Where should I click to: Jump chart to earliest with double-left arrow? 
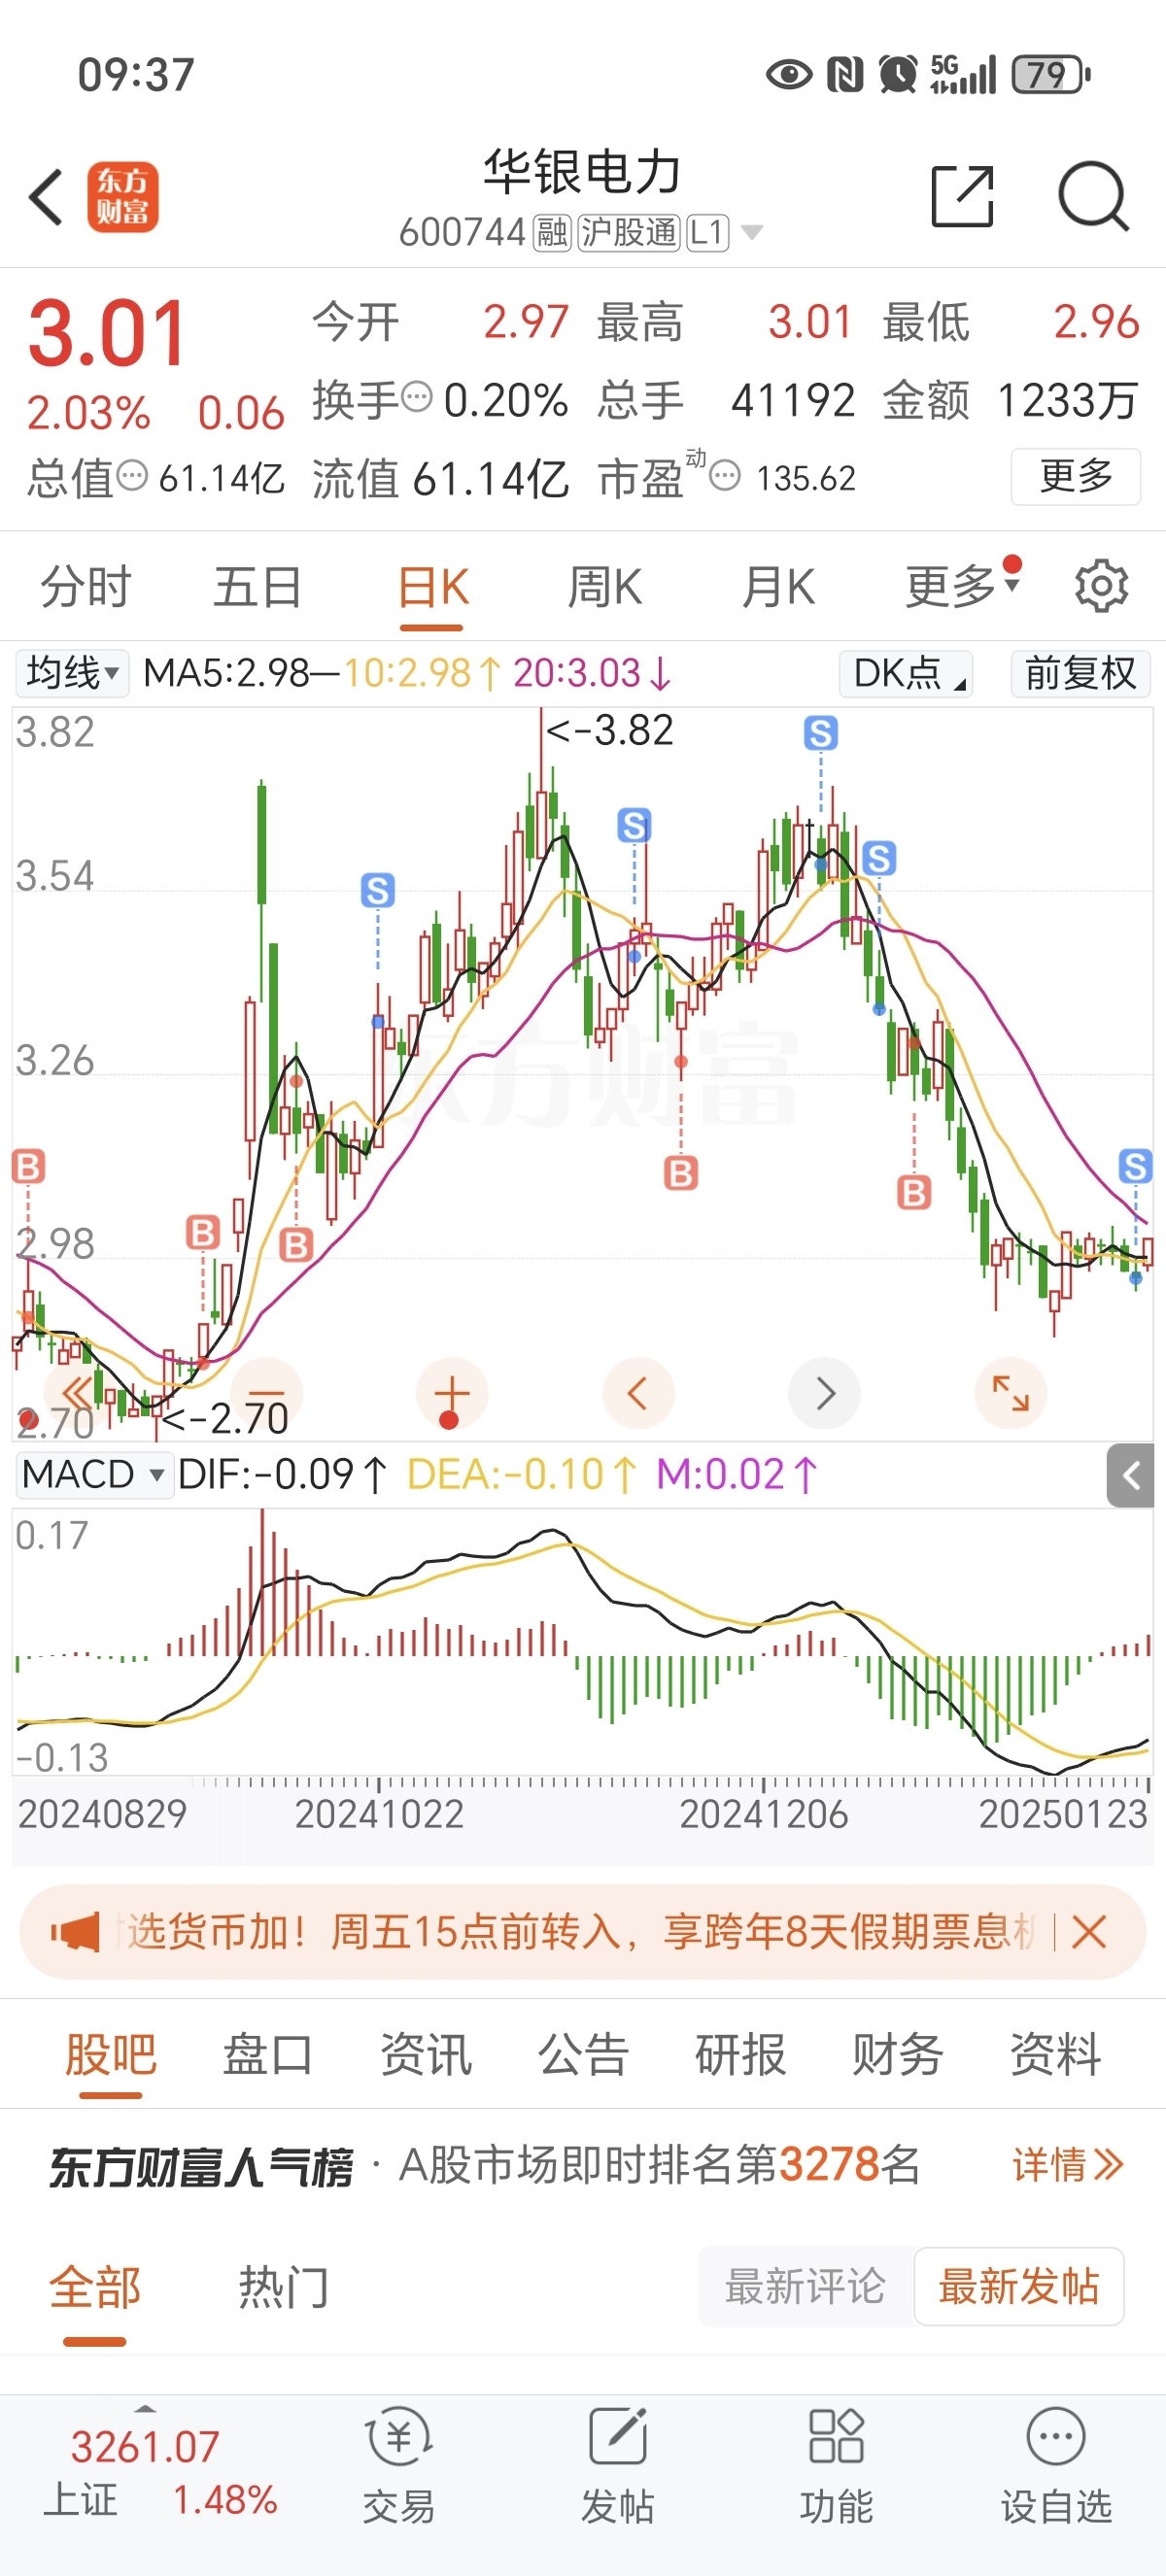tap(78, 1393)
